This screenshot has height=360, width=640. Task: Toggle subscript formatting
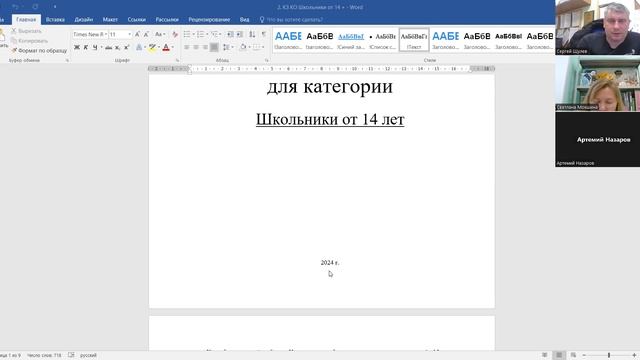pyautogui.click(x=118, y=48)
